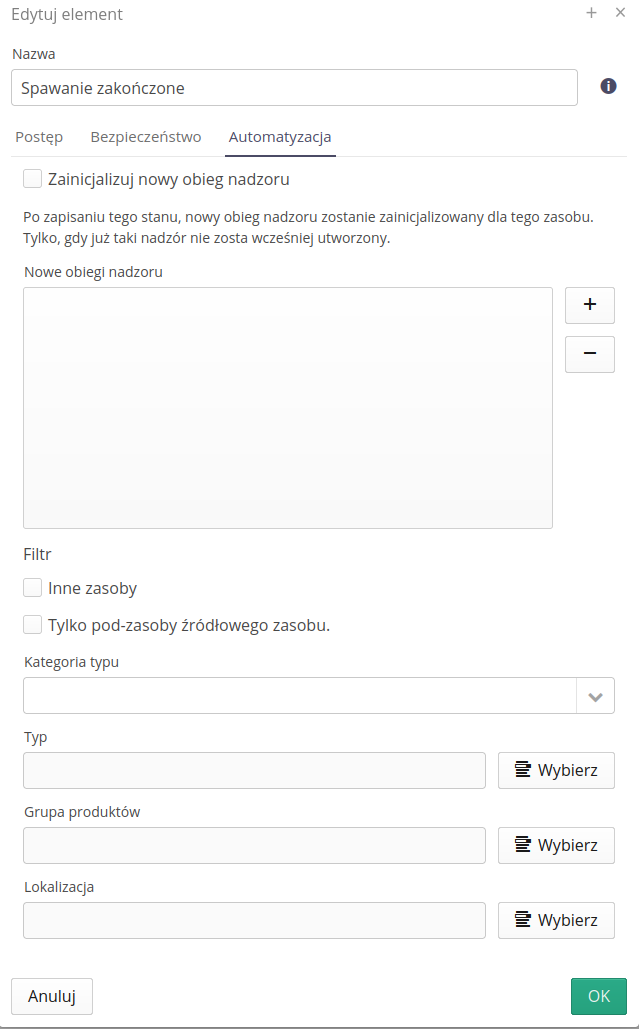Screen dimensions: 639x1029
Task: Click the Nazwa text field
Action: pos(294,88)
